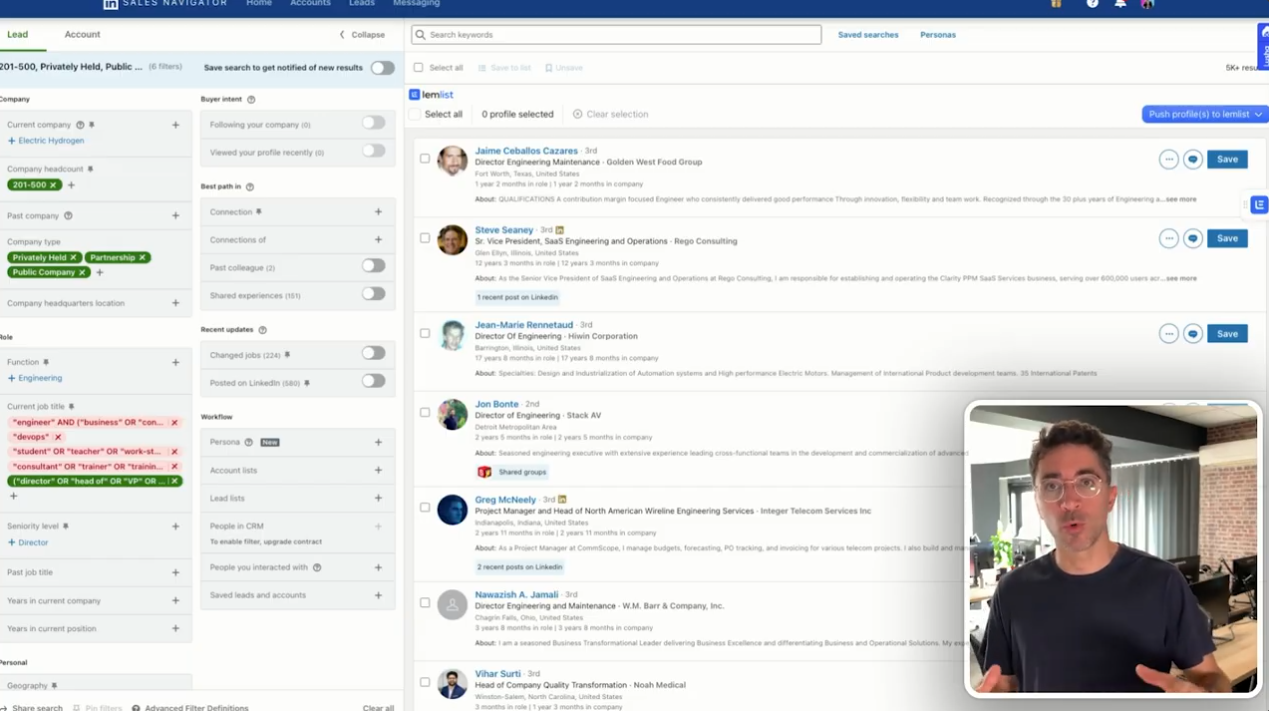Open more options for Jaime Ceballos Cazares

(1169, 159)
